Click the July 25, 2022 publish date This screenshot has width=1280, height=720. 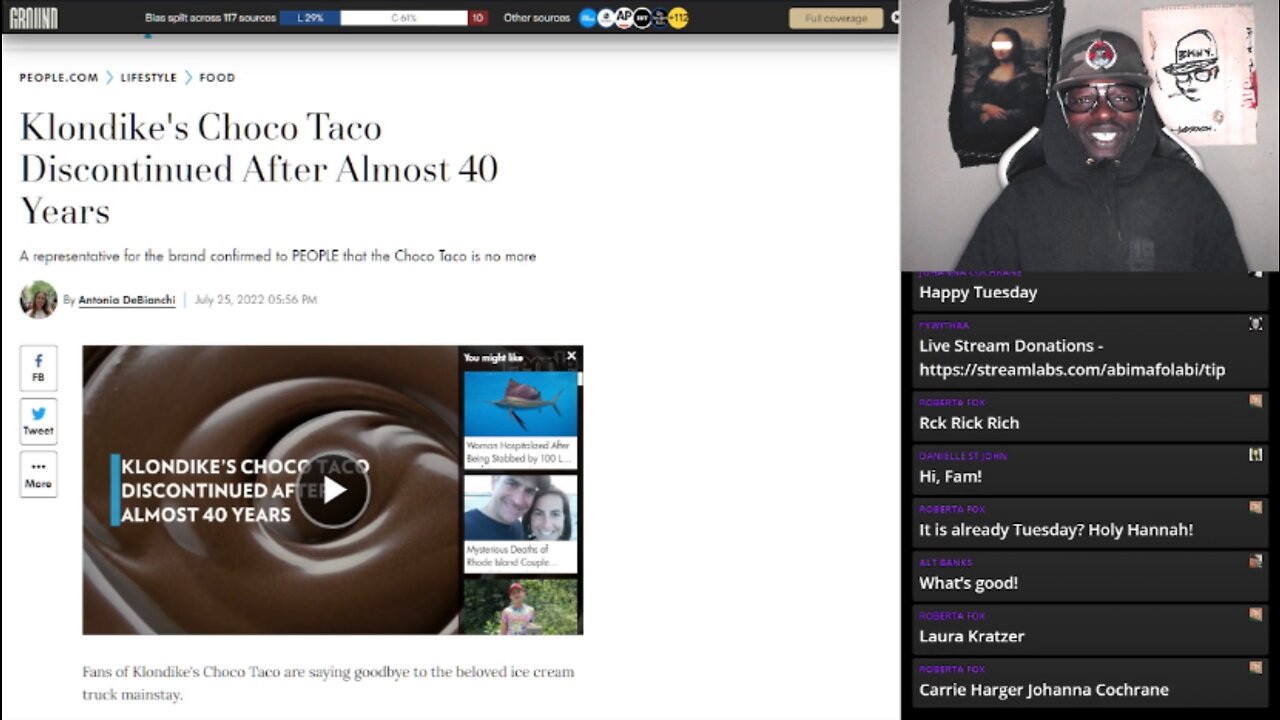(x=255, y=300)
